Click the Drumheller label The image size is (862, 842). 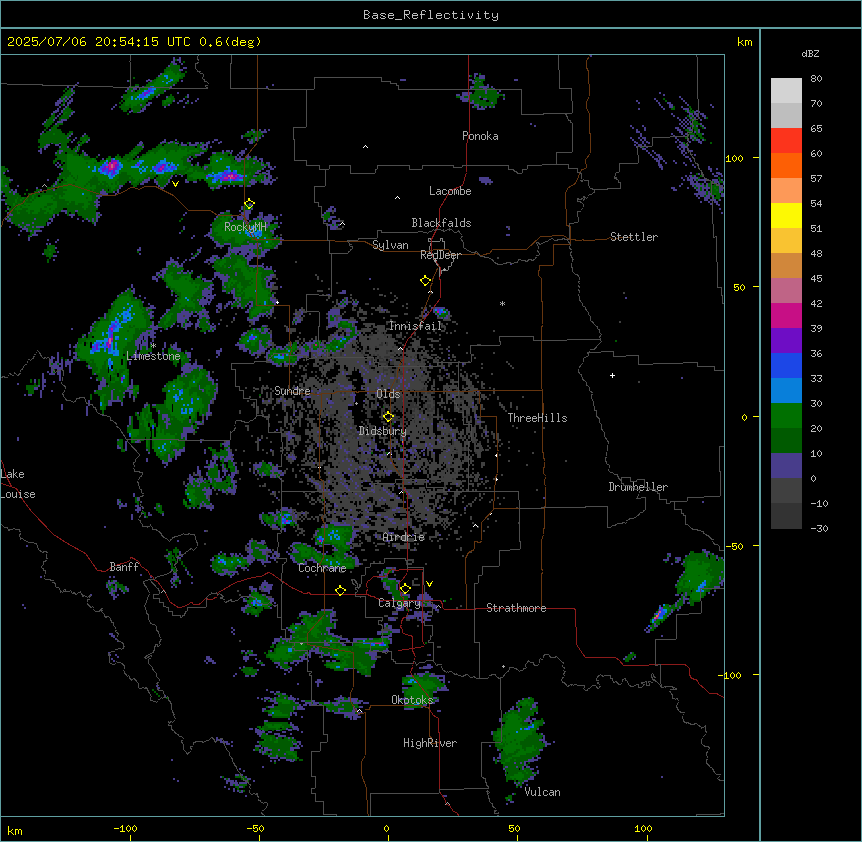[638, 487]
